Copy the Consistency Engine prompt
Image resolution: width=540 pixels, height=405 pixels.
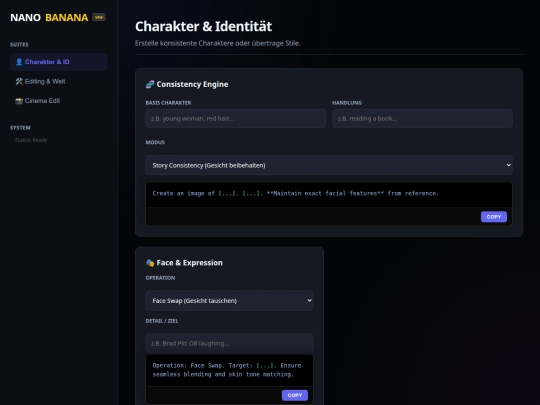(x=494, y=217)
